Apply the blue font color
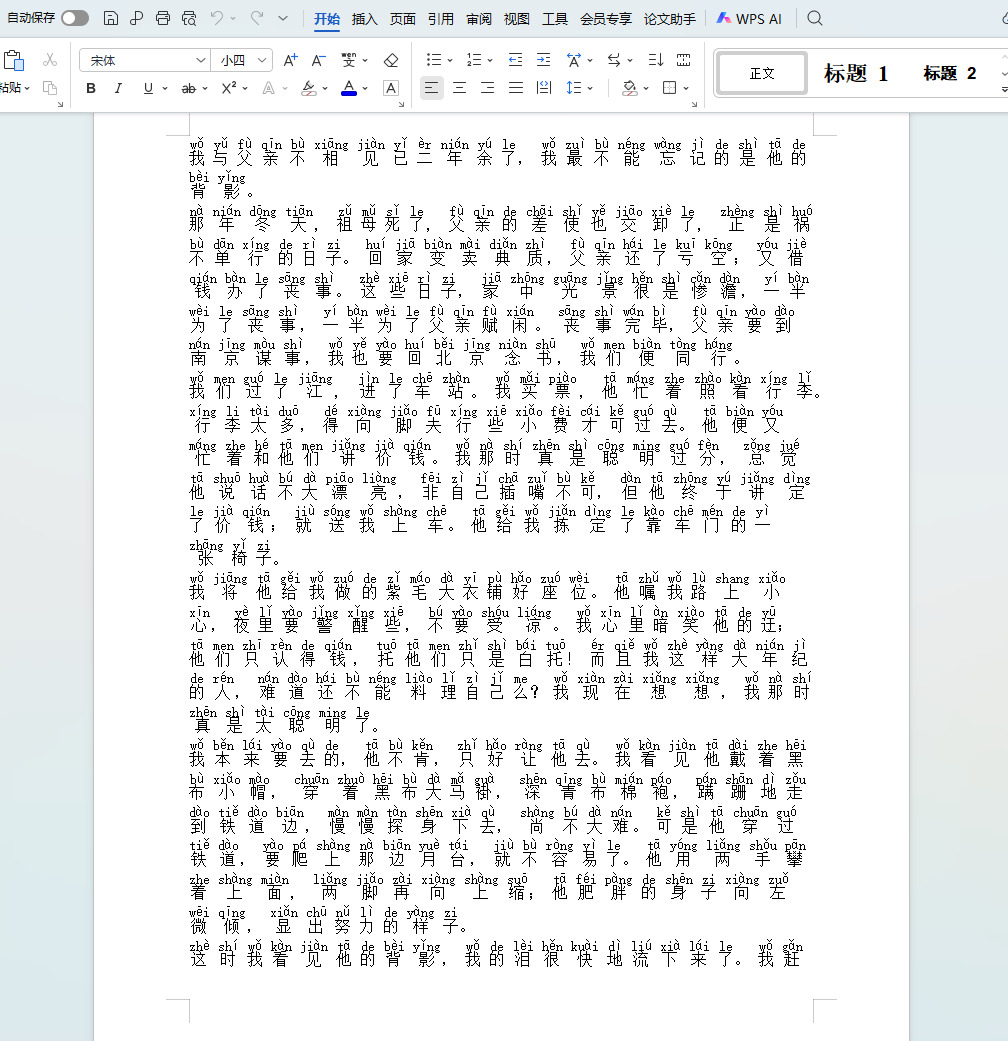The image size is (1008, 1041). [349, 88]
